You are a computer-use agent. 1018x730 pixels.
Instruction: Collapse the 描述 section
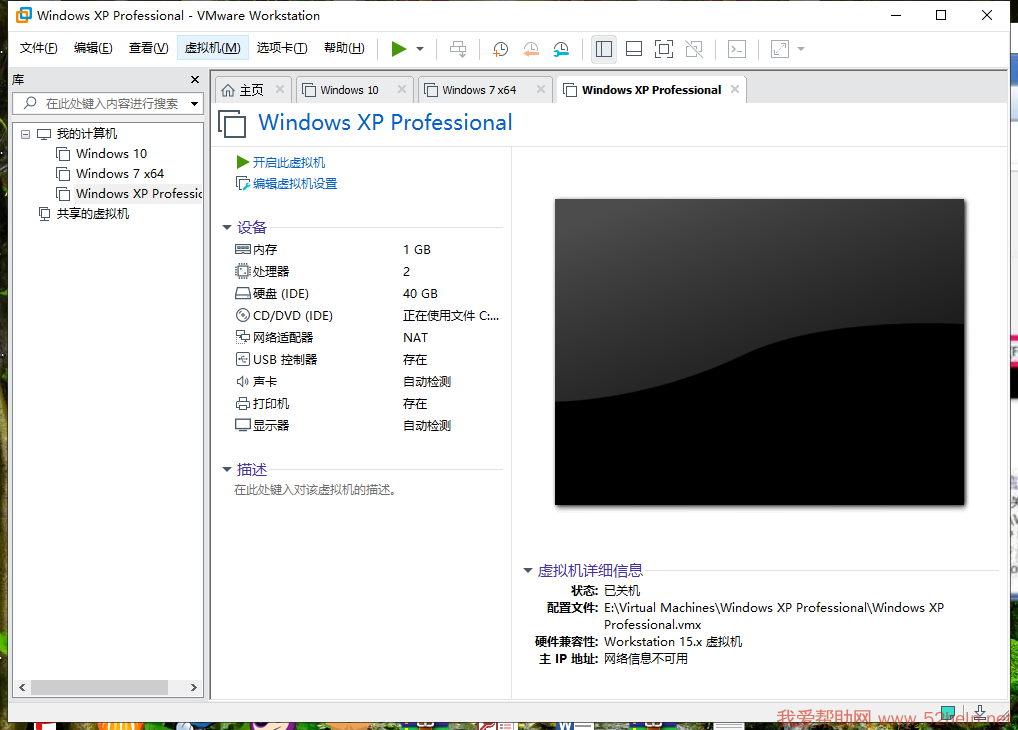click(x=227, y=469)
